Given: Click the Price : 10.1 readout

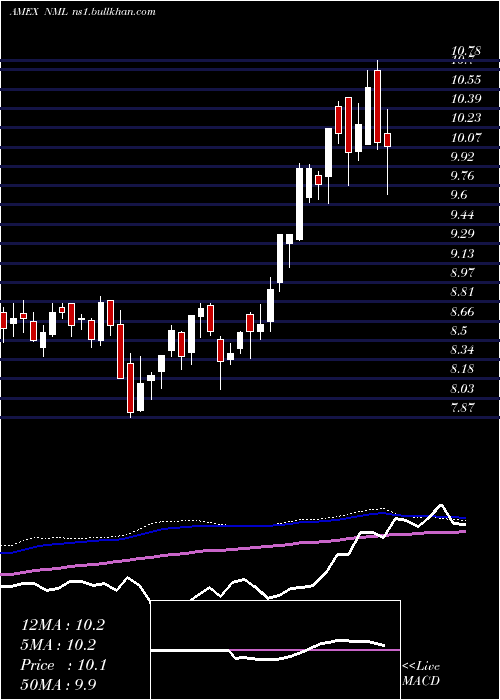Looking at the screenshot, I should (63, 665).
